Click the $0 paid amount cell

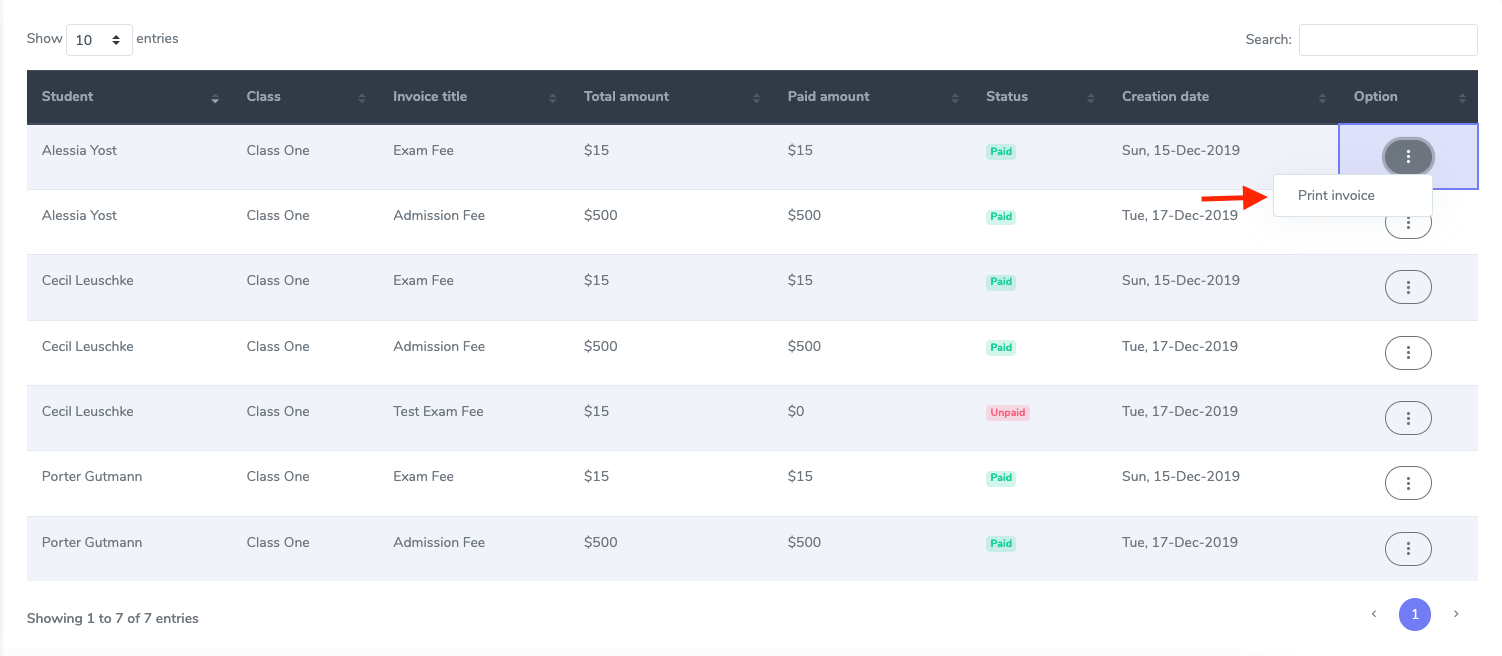[796, 411]
